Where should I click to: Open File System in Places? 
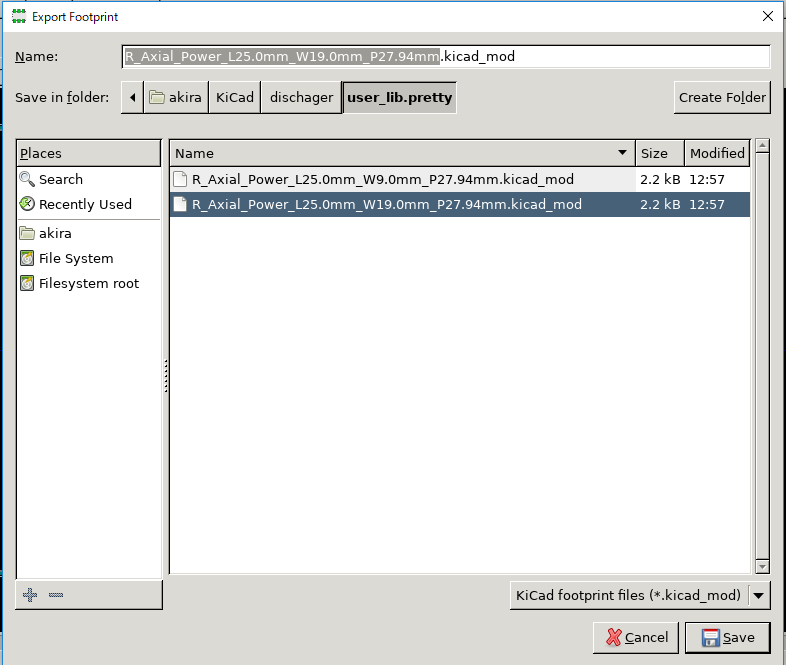click(x=76, y=259)
